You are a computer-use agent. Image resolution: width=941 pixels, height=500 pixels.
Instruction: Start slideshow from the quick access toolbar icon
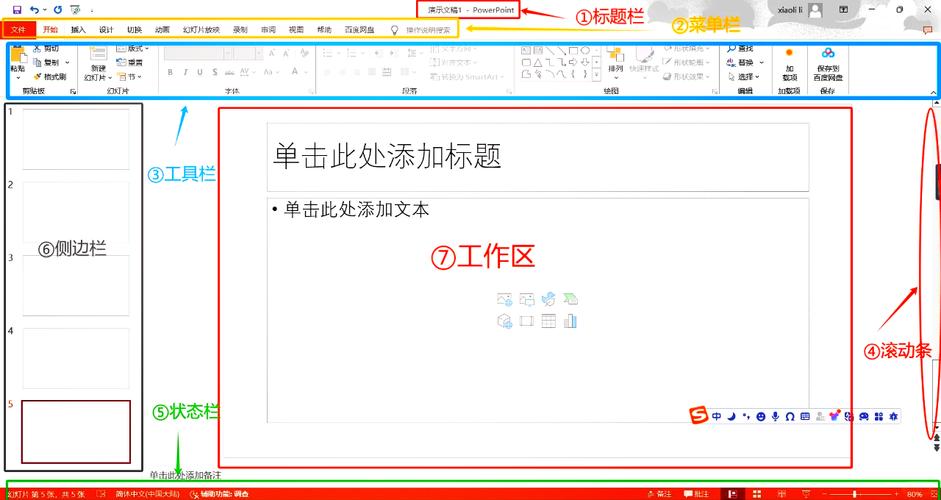click(x=74, y=10)
